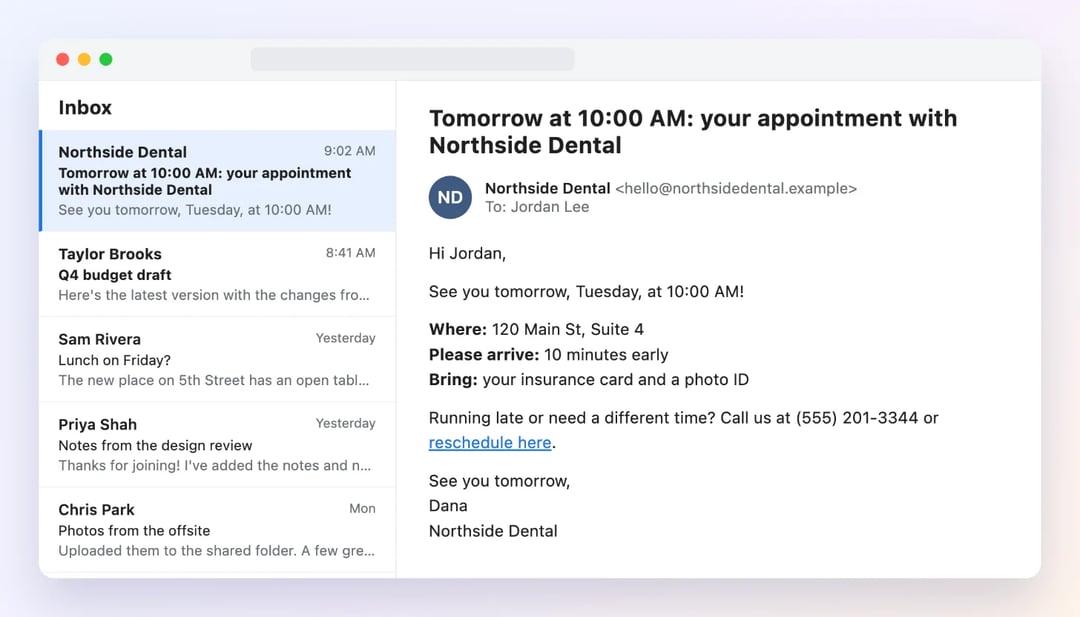This screenshot has width=1080, height=617.
Task: Open Chris Park Photos from the offsite email
Action: [218, 530]
